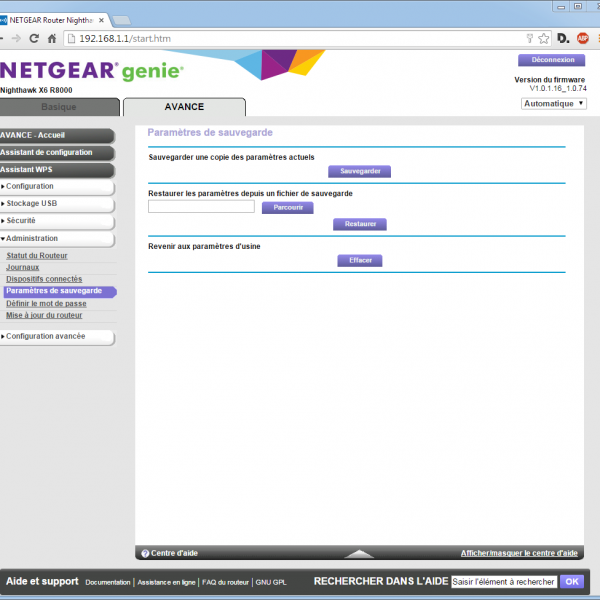Click the help search input field
The image size is (600, 600).
coord(503,582)
